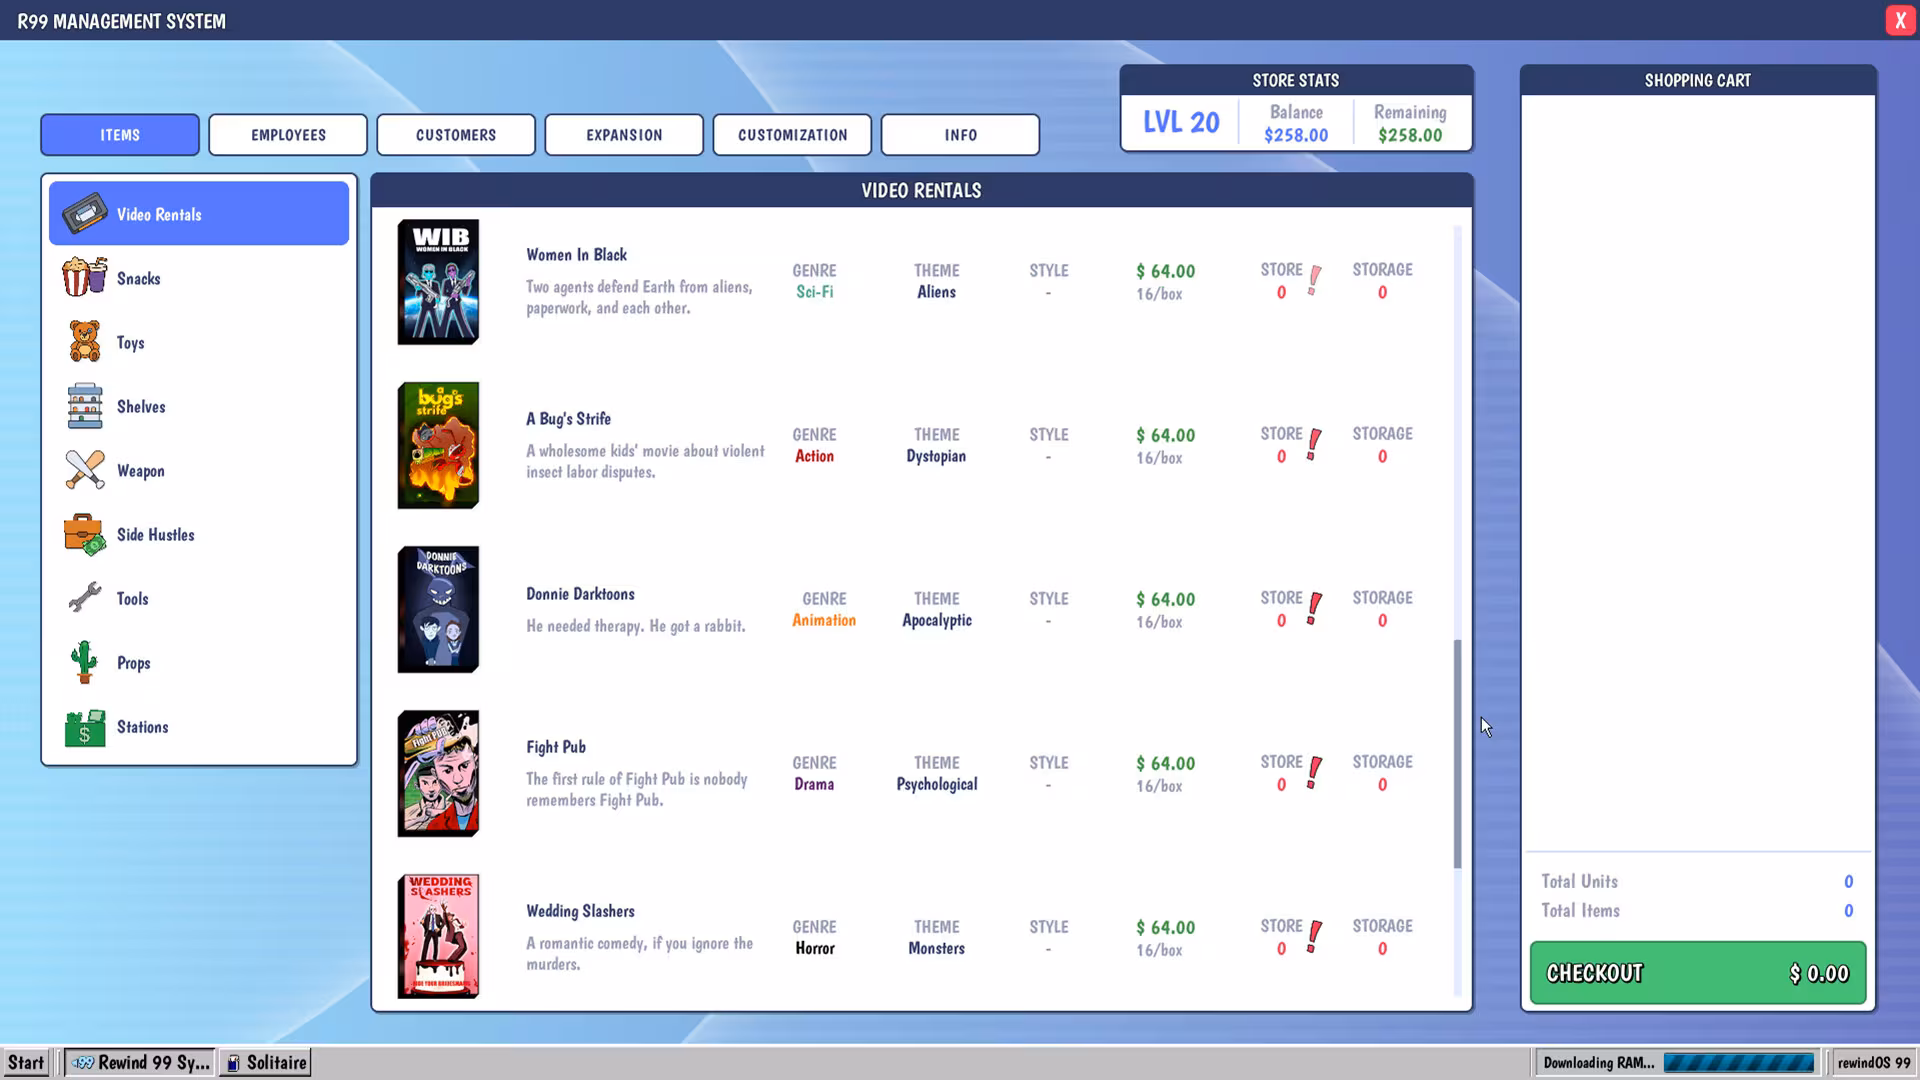Open the Info tab button

[x=960, y=135]
